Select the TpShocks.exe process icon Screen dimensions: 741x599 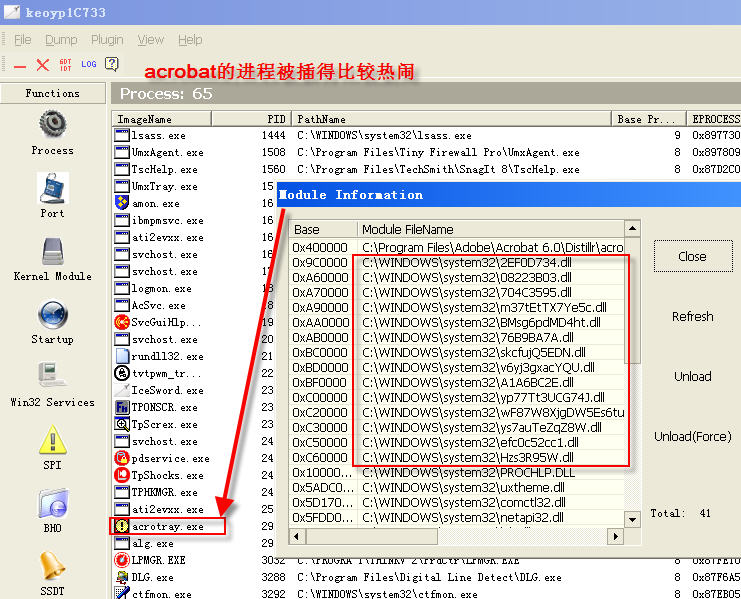(x=121, y=475)
